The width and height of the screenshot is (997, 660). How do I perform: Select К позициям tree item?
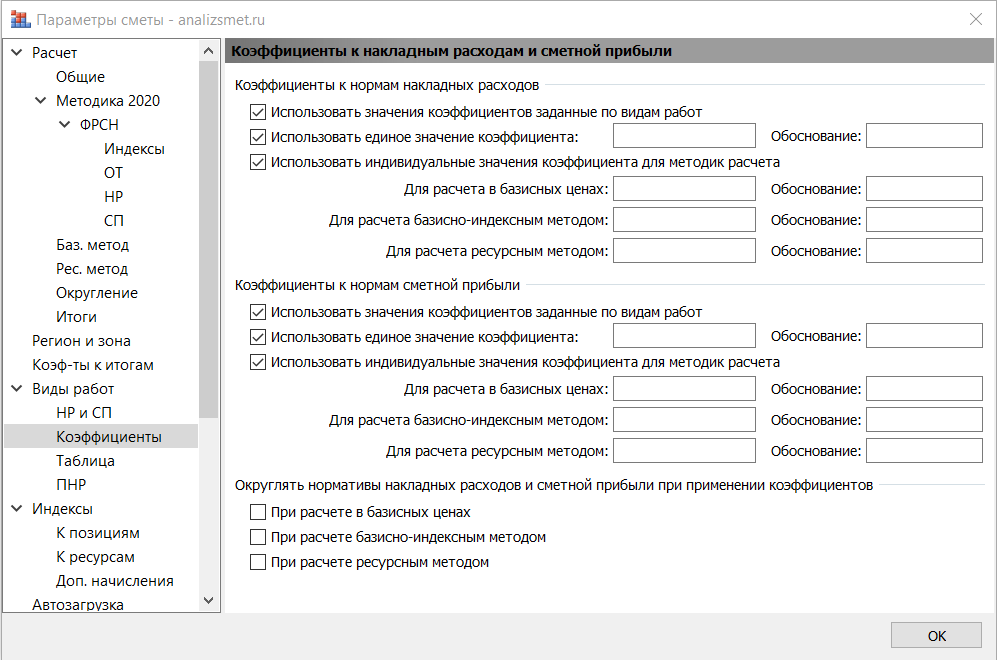(98, 533)
